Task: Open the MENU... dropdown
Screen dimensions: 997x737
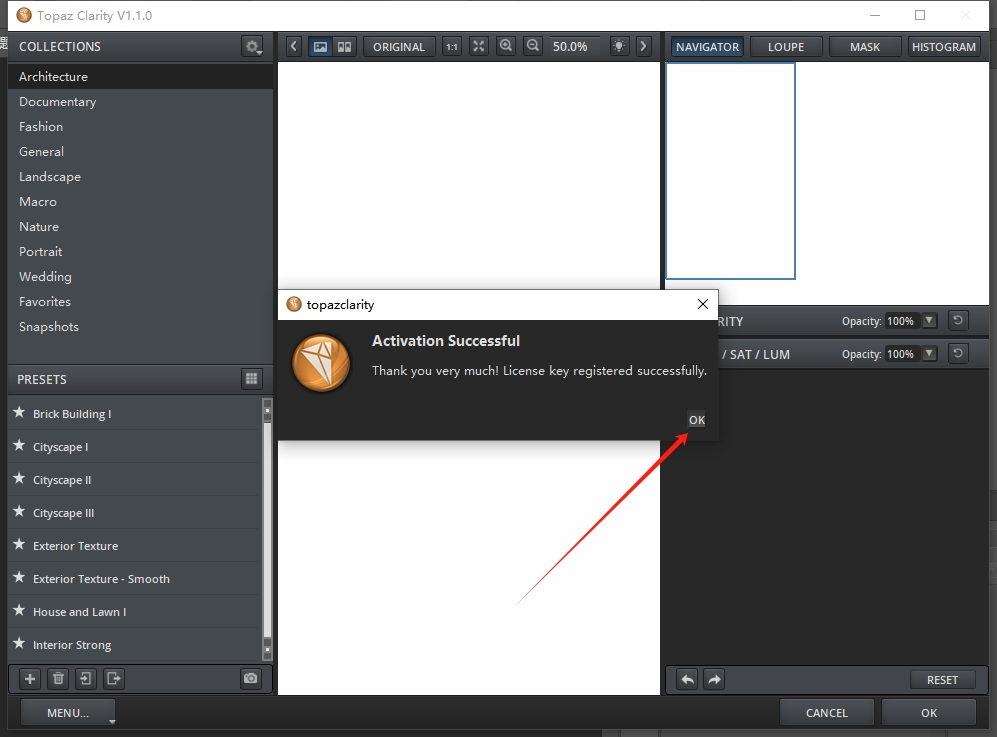Action: 68,713
